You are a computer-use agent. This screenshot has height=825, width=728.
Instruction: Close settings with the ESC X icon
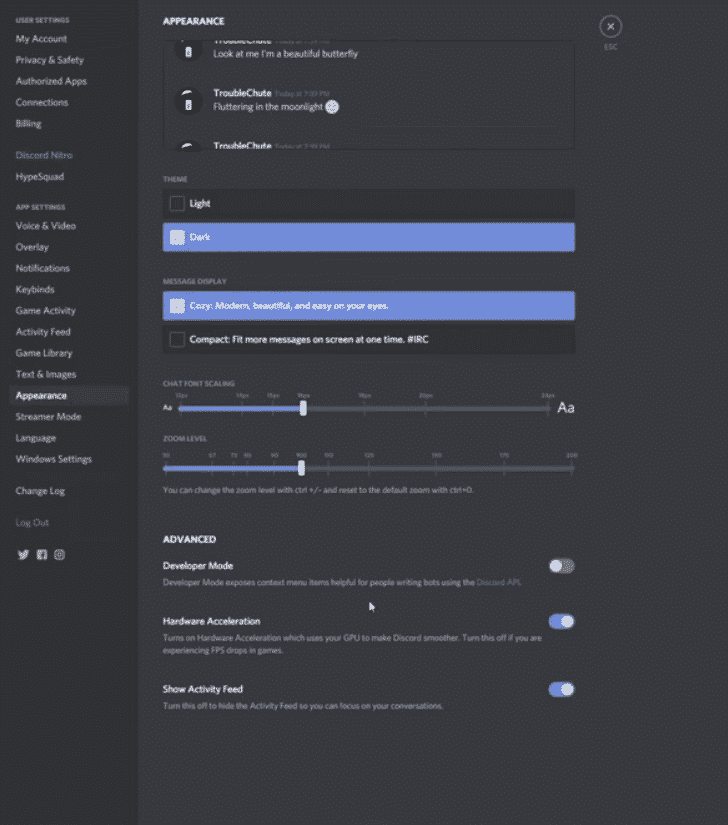pyautogui.click(x=610, y=27)
